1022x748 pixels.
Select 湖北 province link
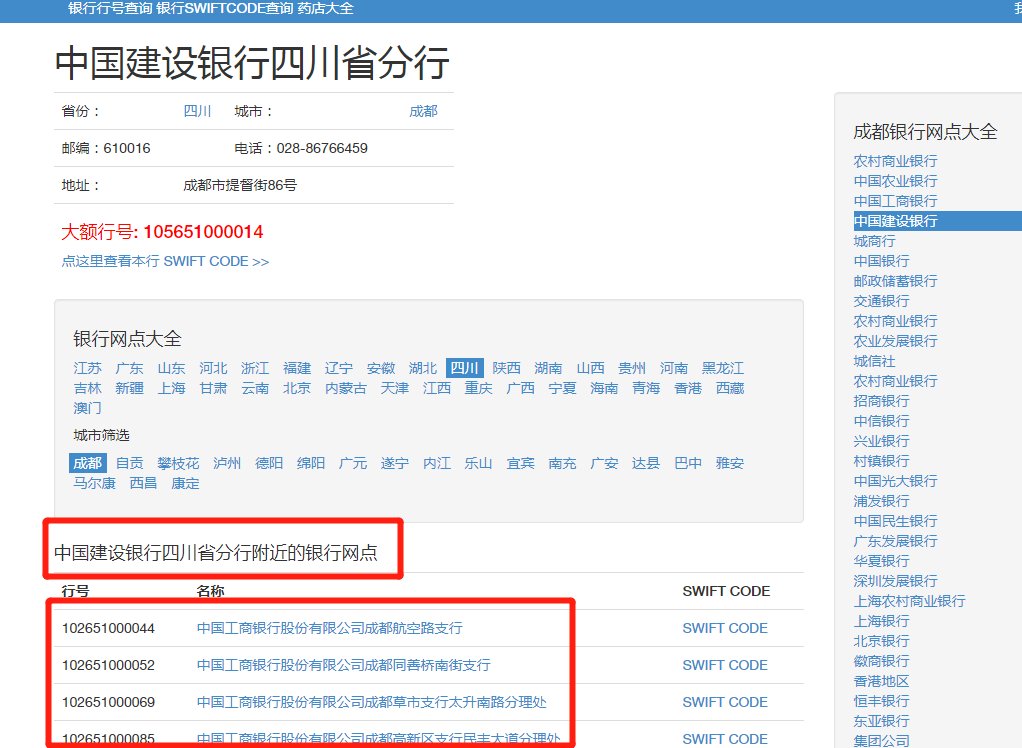pos(422,368)
